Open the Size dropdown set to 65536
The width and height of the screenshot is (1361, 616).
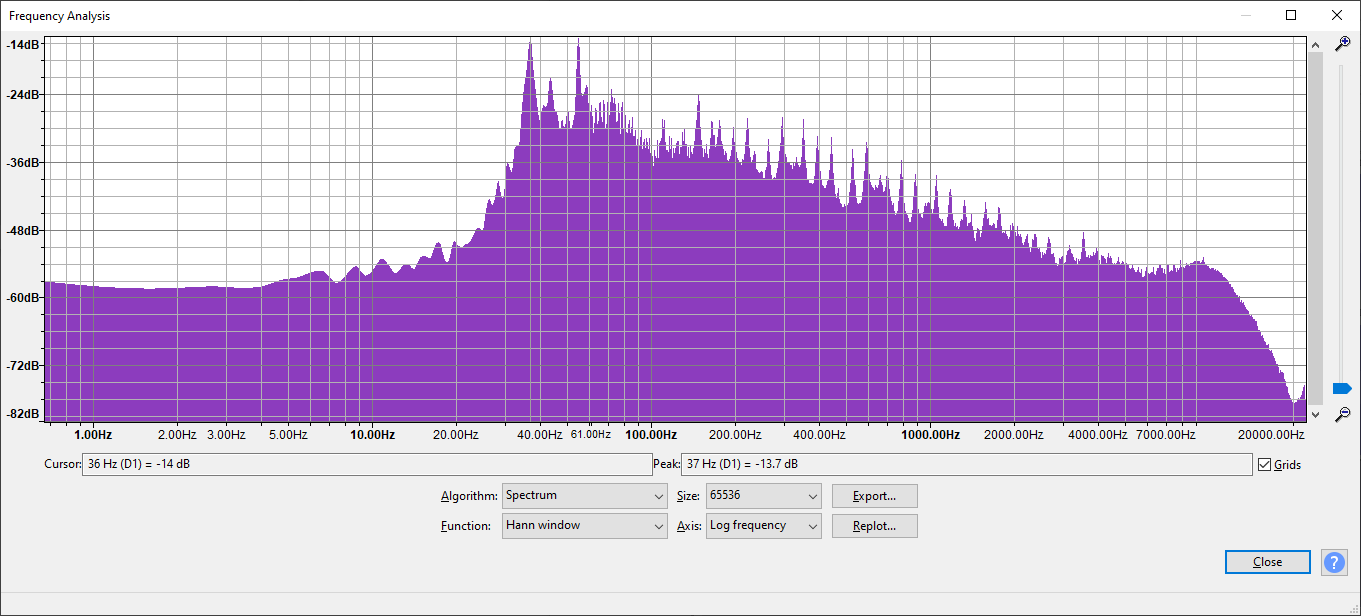[763, 496]
